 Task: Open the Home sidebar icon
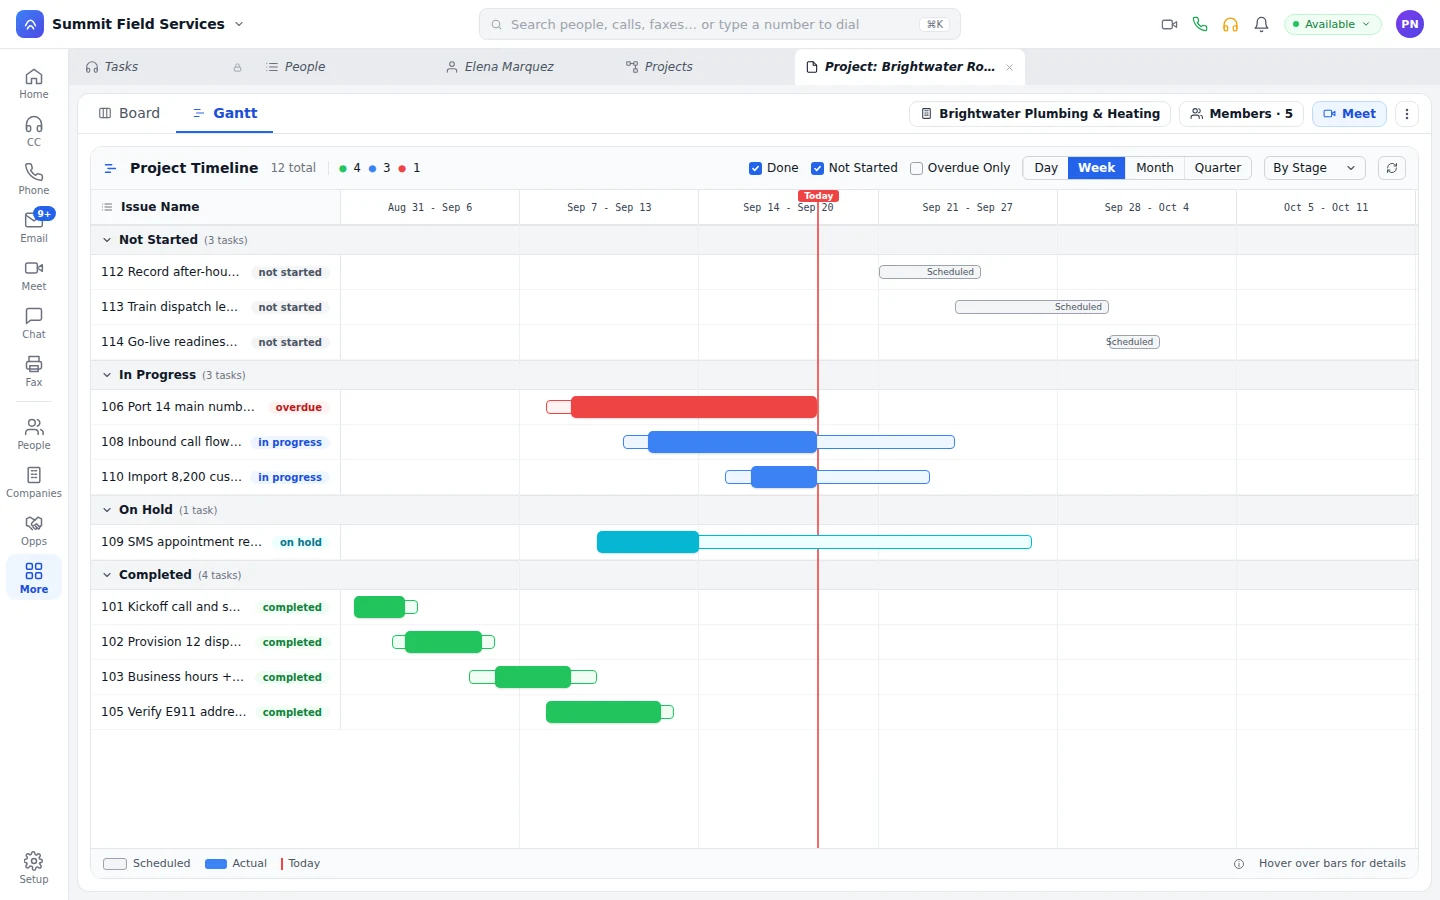click(34, 84)
